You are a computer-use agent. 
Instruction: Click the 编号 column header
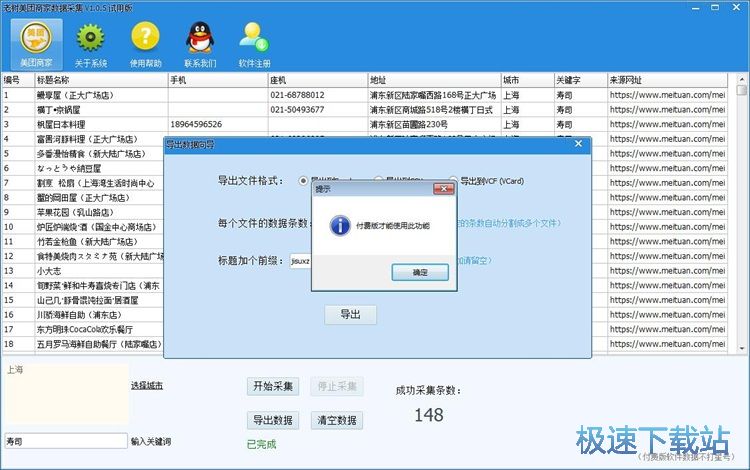[18, 80]
